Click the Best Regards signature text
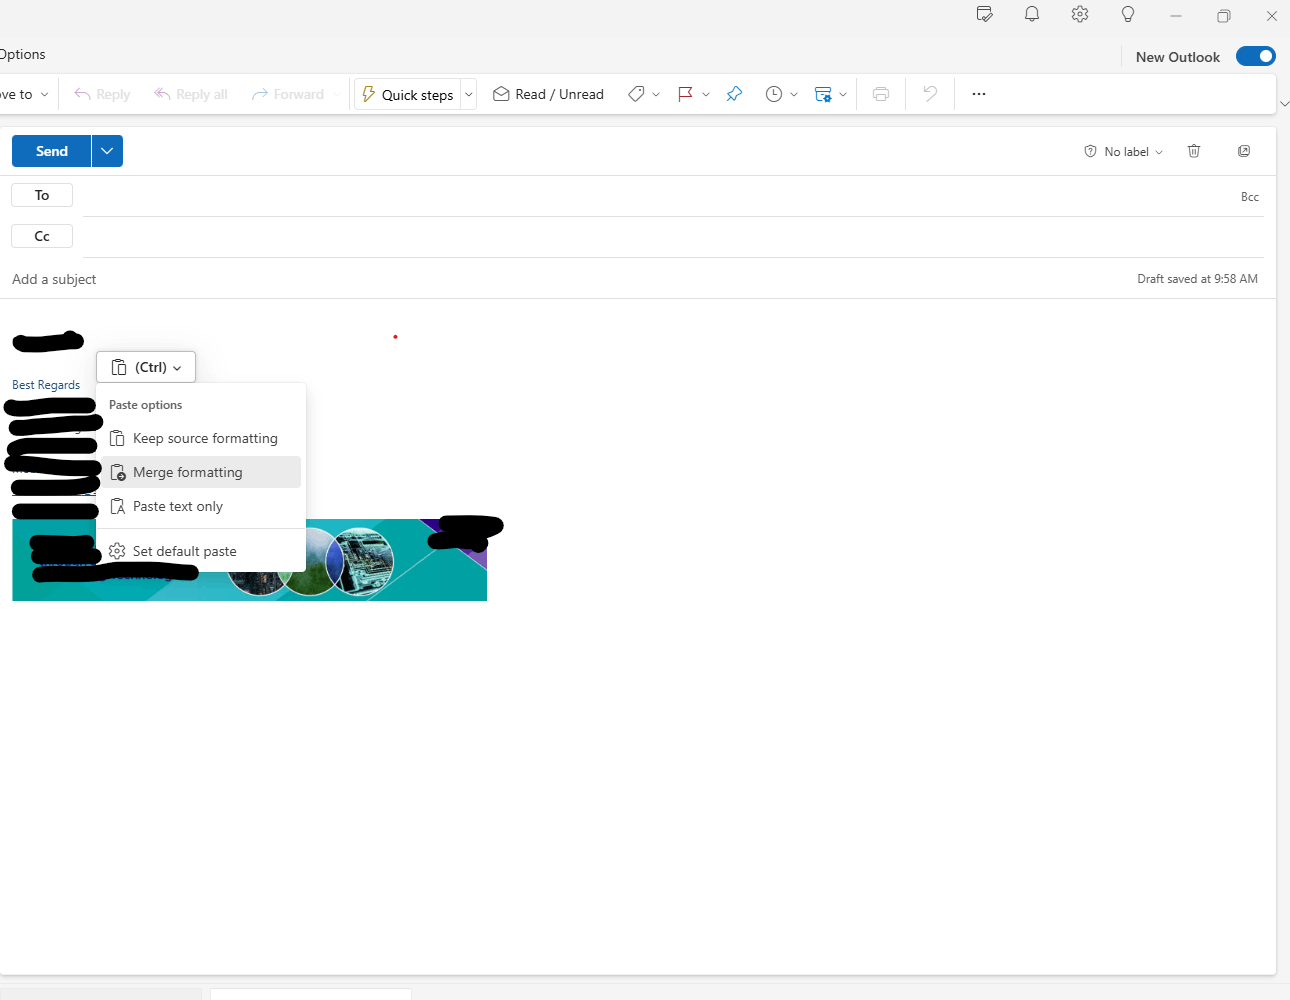 coord(46,385)
